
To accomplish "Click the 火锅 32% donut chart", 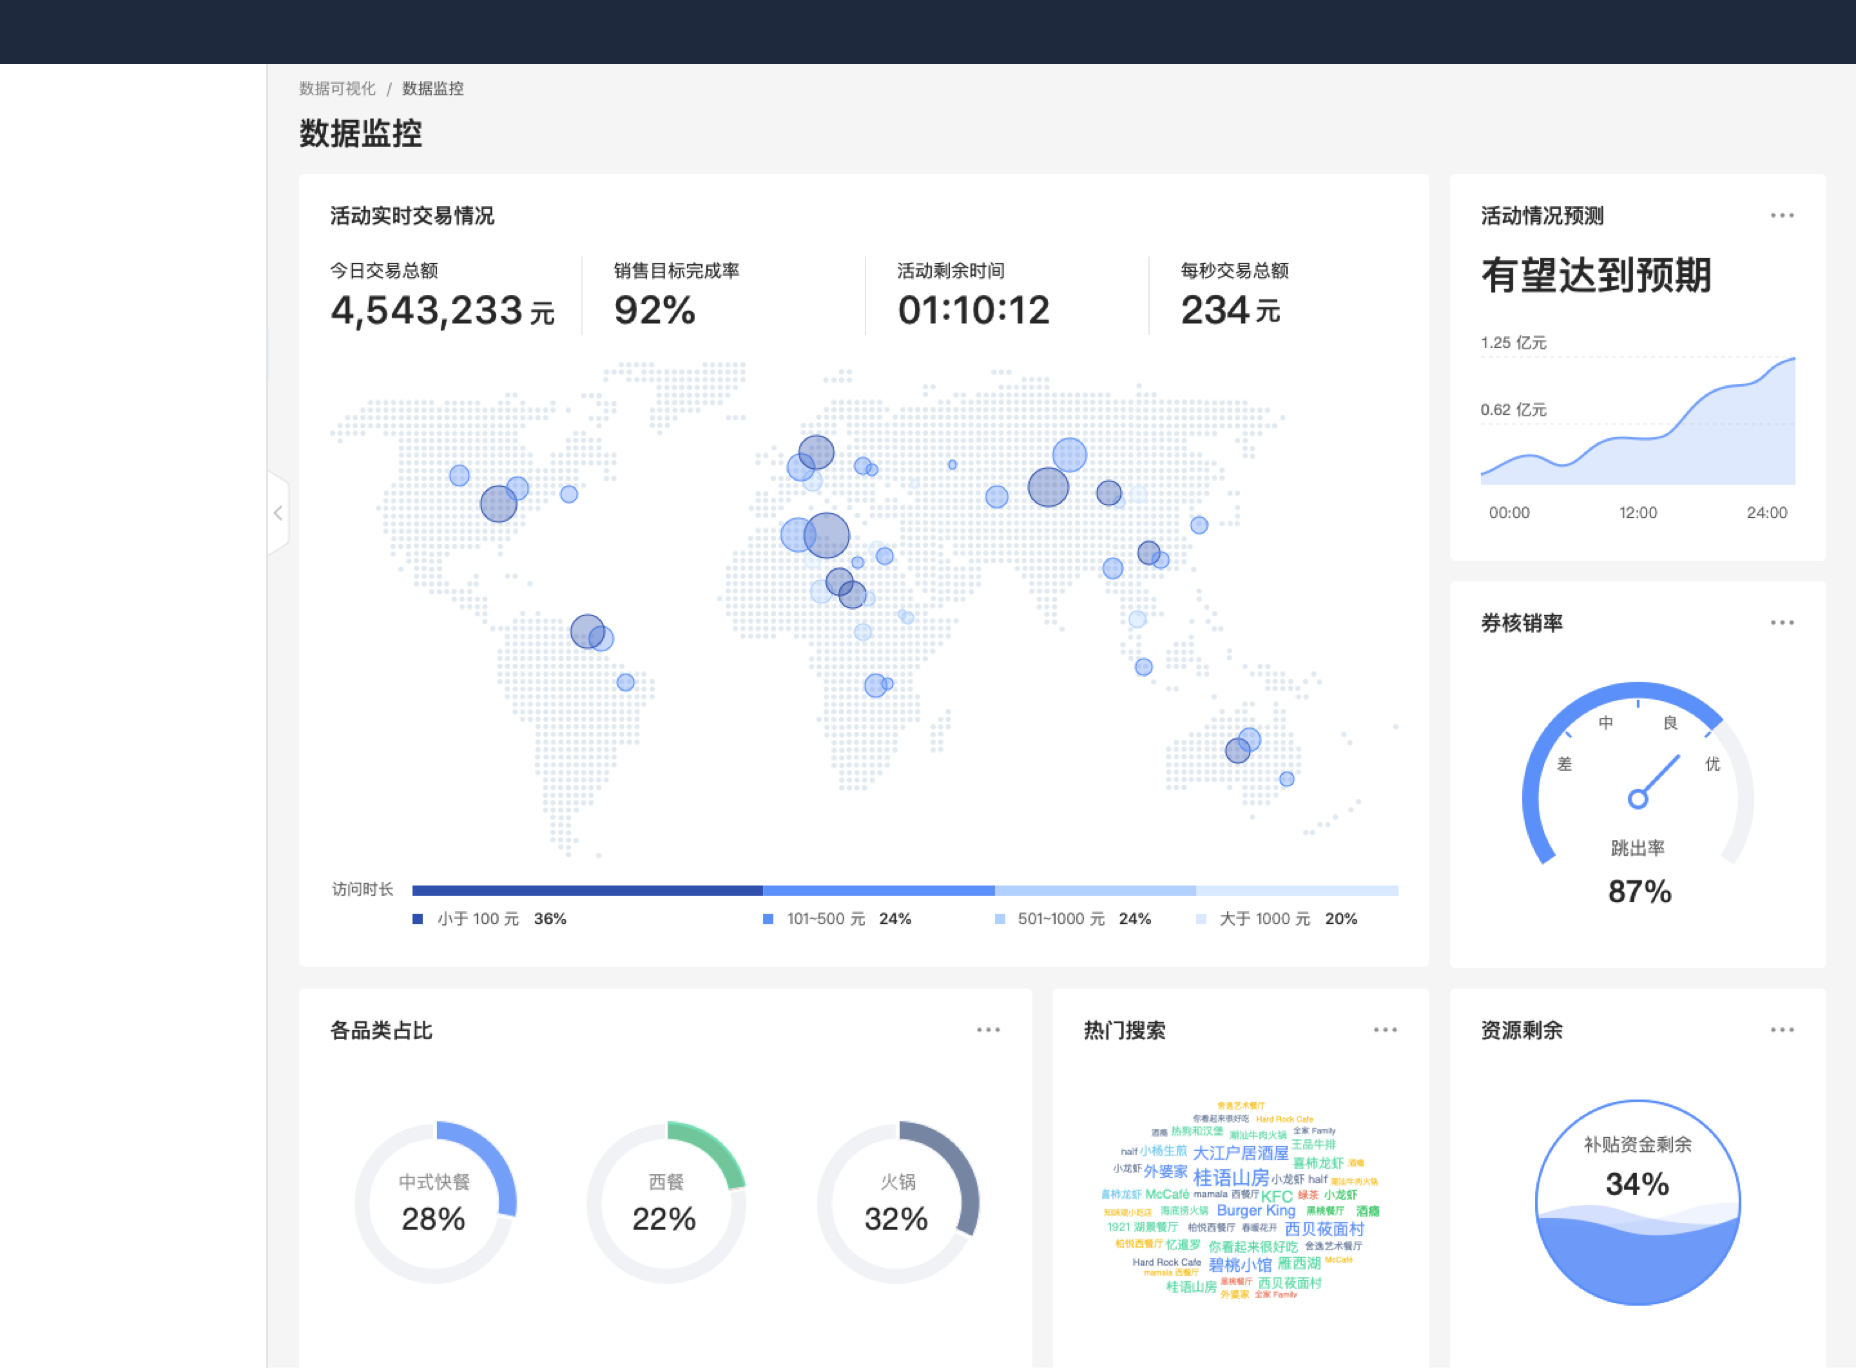I will click(898, 1202).
